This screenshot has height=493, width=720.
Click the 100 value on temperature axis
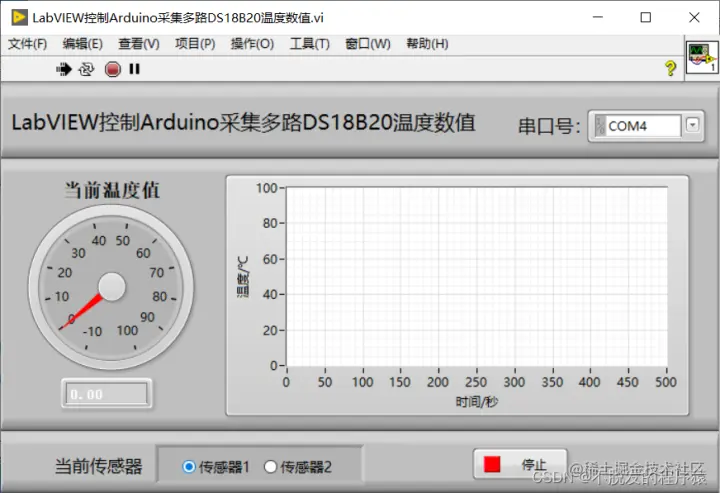[x=266, y=188]
